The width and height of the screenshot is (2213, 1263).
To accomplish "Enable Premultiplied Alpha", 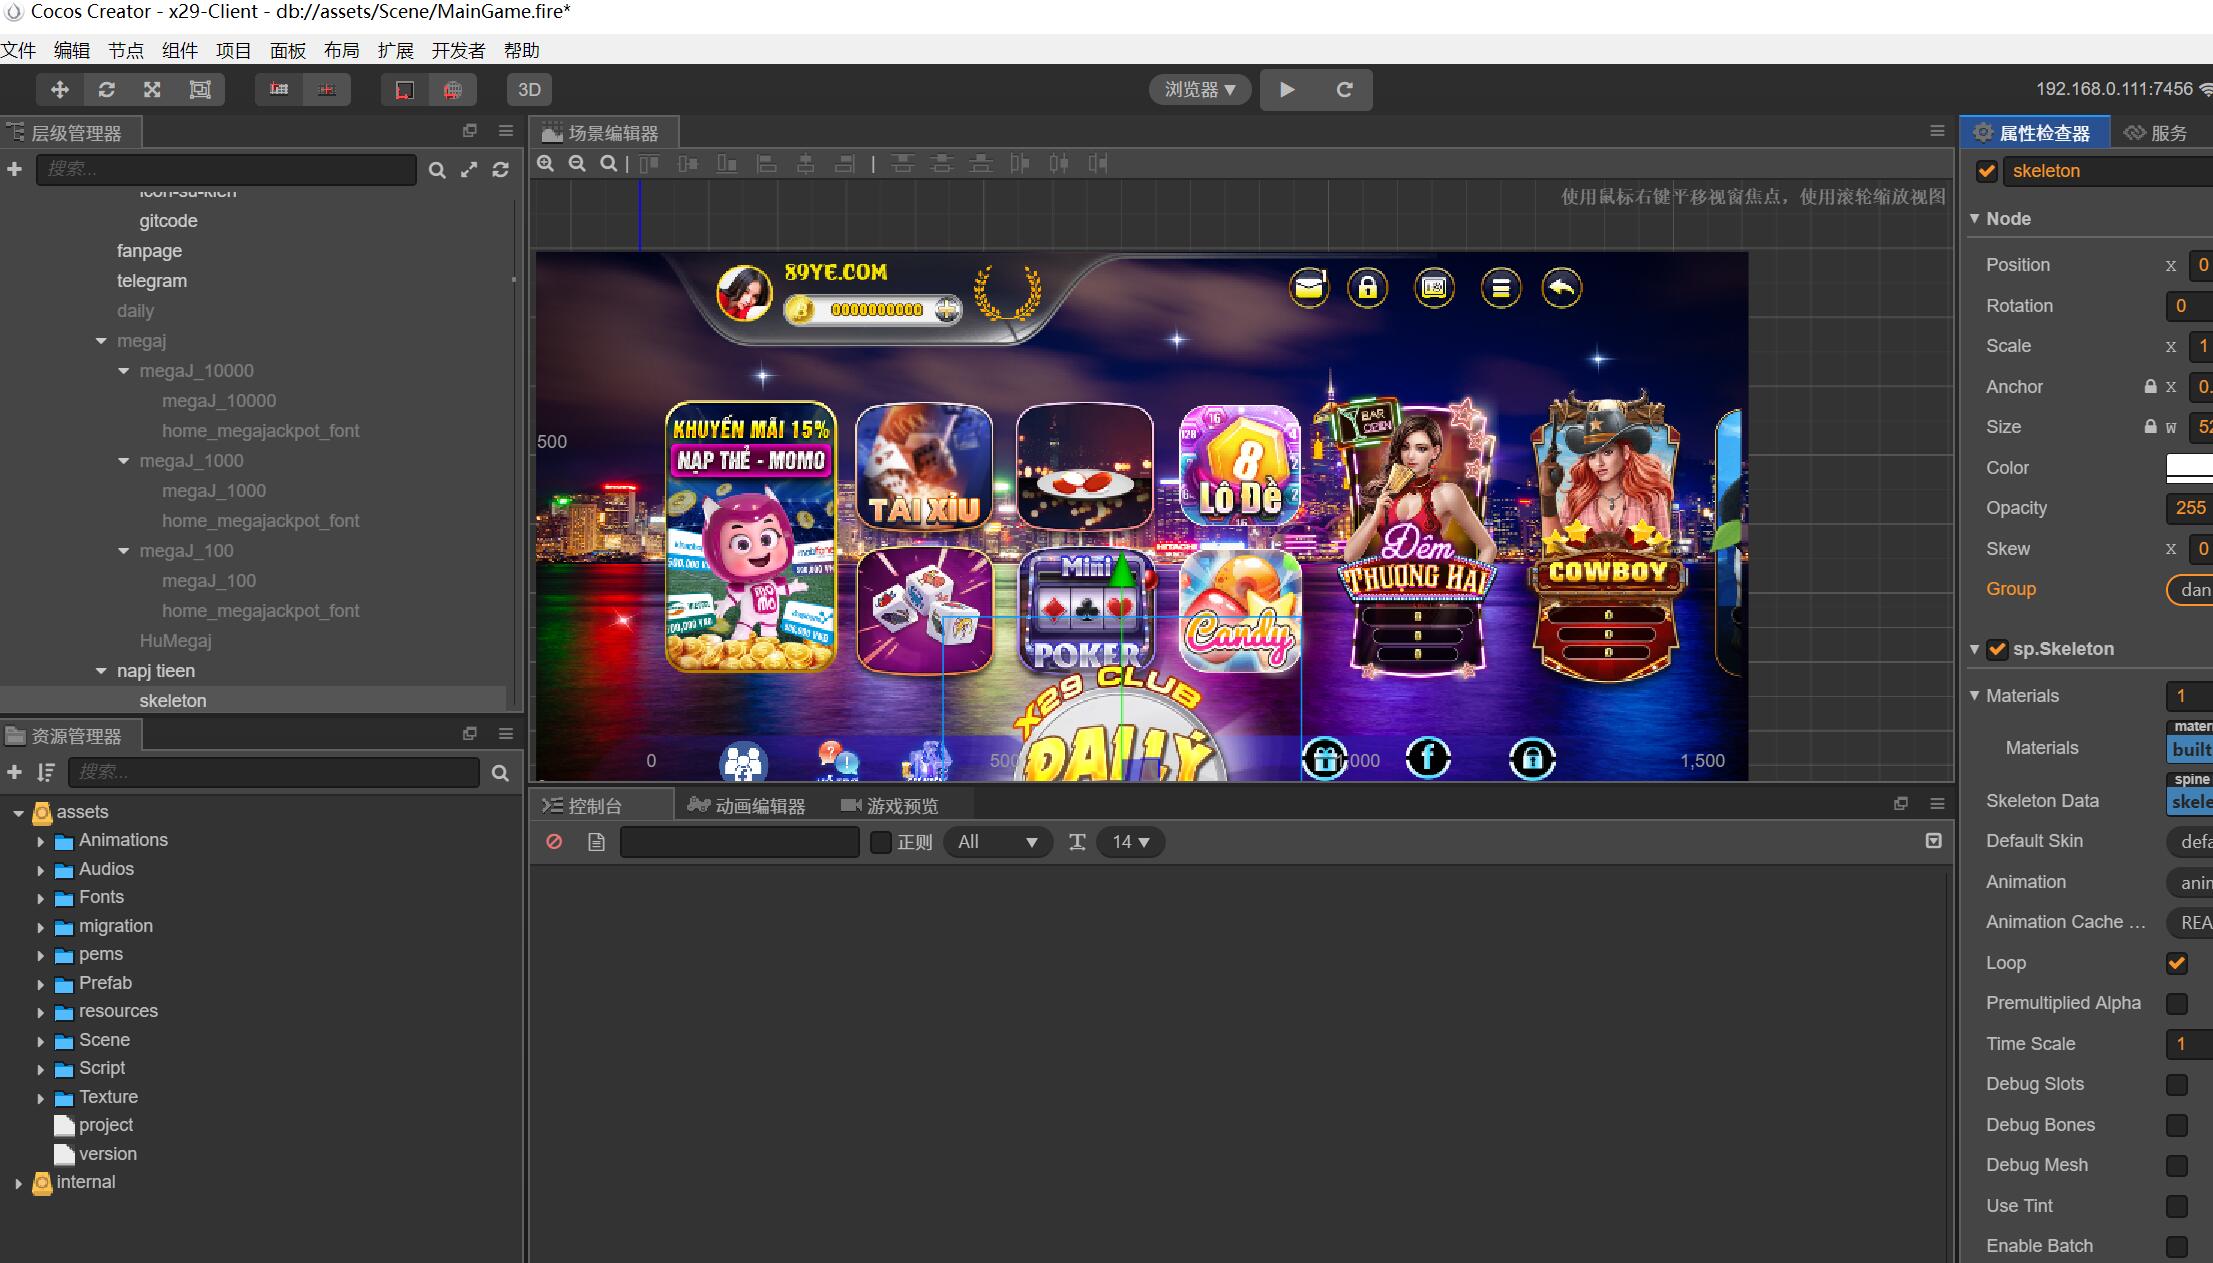I will click(2177, 1003).
